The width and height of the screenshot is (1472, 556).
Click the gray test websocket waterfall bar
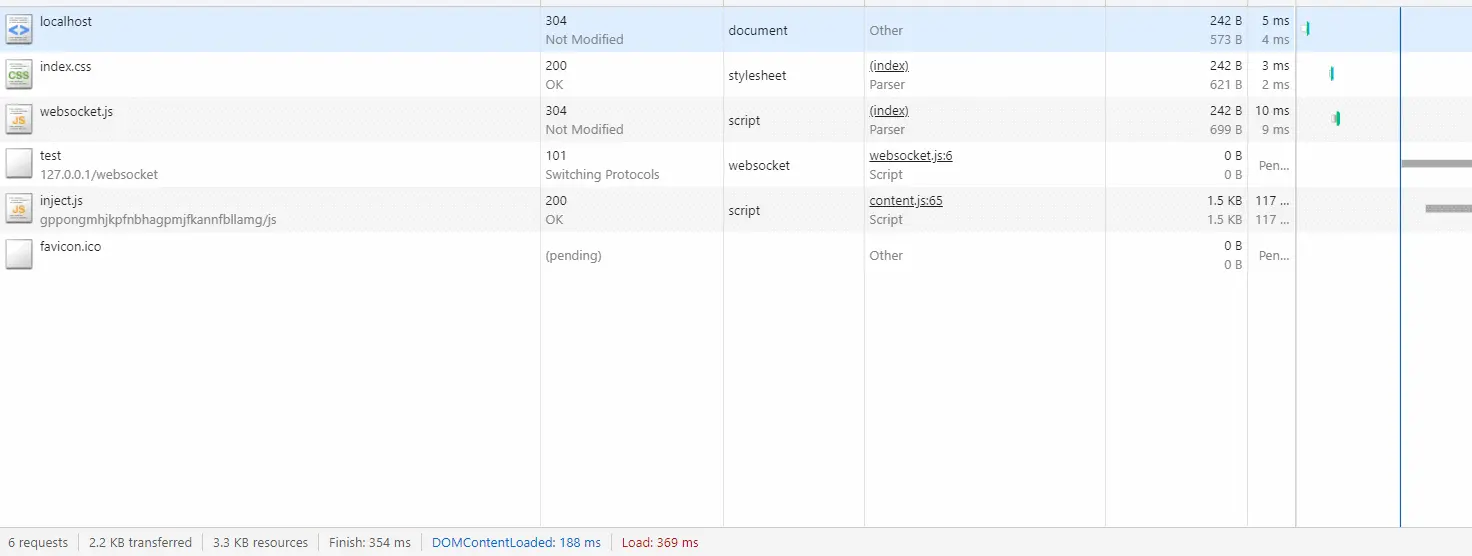(x=1436, y=164)
